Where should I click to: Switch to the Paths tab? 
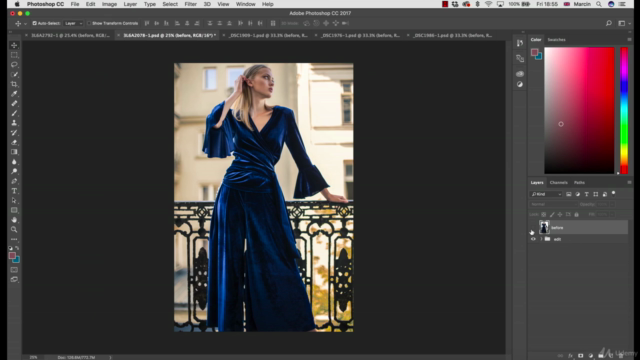[x=579, y=182]
